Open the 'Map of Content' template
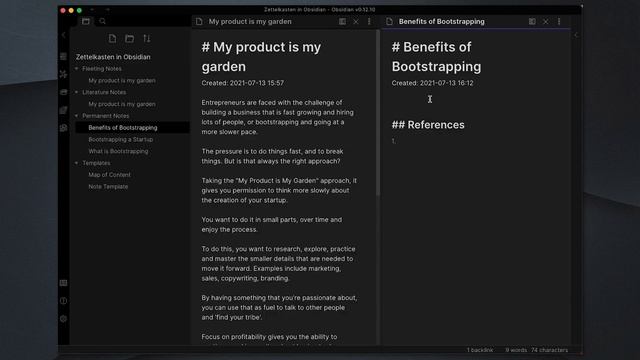The width and height of the screenshot is (640, 360). [109, 175]
